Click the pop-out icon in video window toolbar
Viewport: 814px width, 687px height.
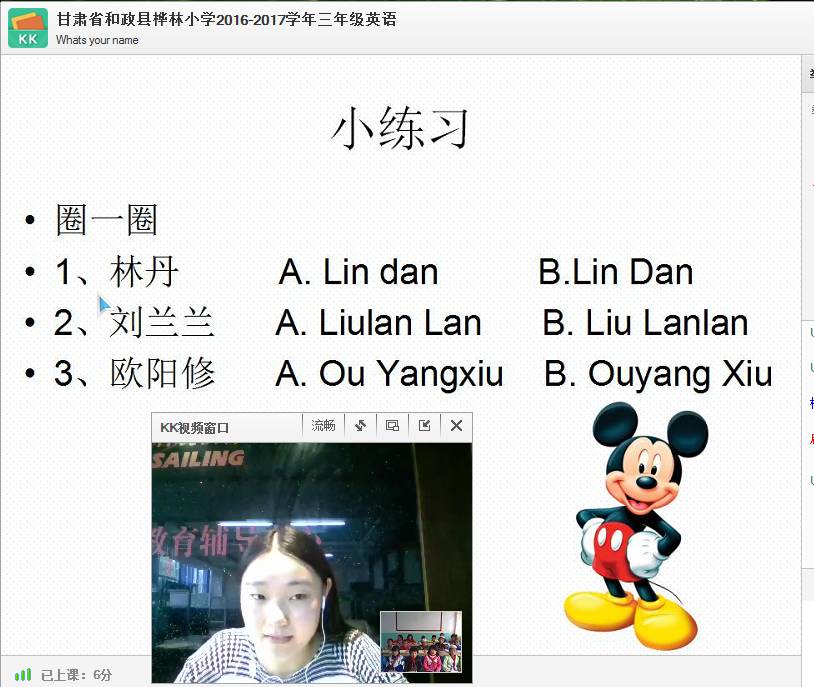pyautogui.click(x=425, y=426)
